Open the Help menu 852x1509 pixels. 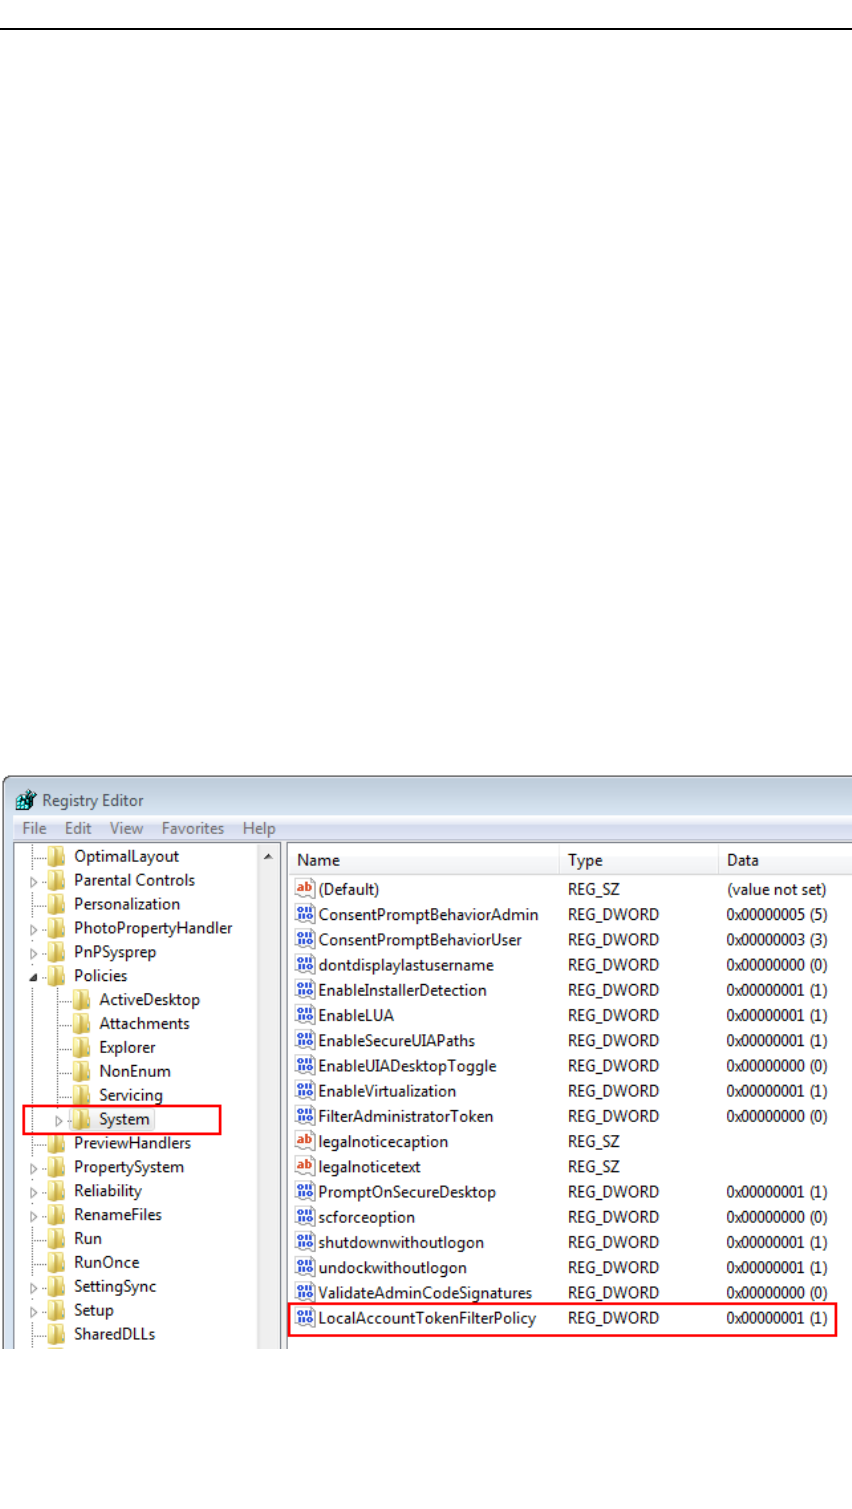tap(259, 828)
